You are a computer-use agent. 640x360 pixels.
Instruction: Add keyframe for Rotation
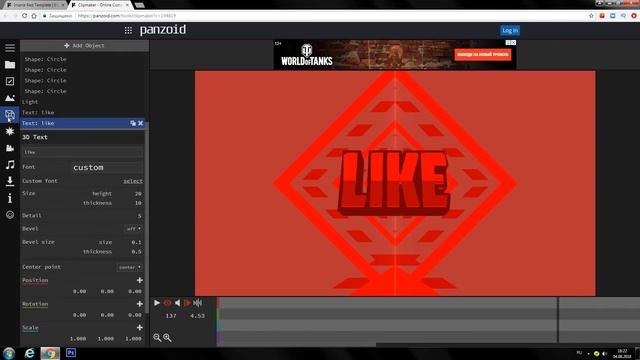tap(140, 304)
